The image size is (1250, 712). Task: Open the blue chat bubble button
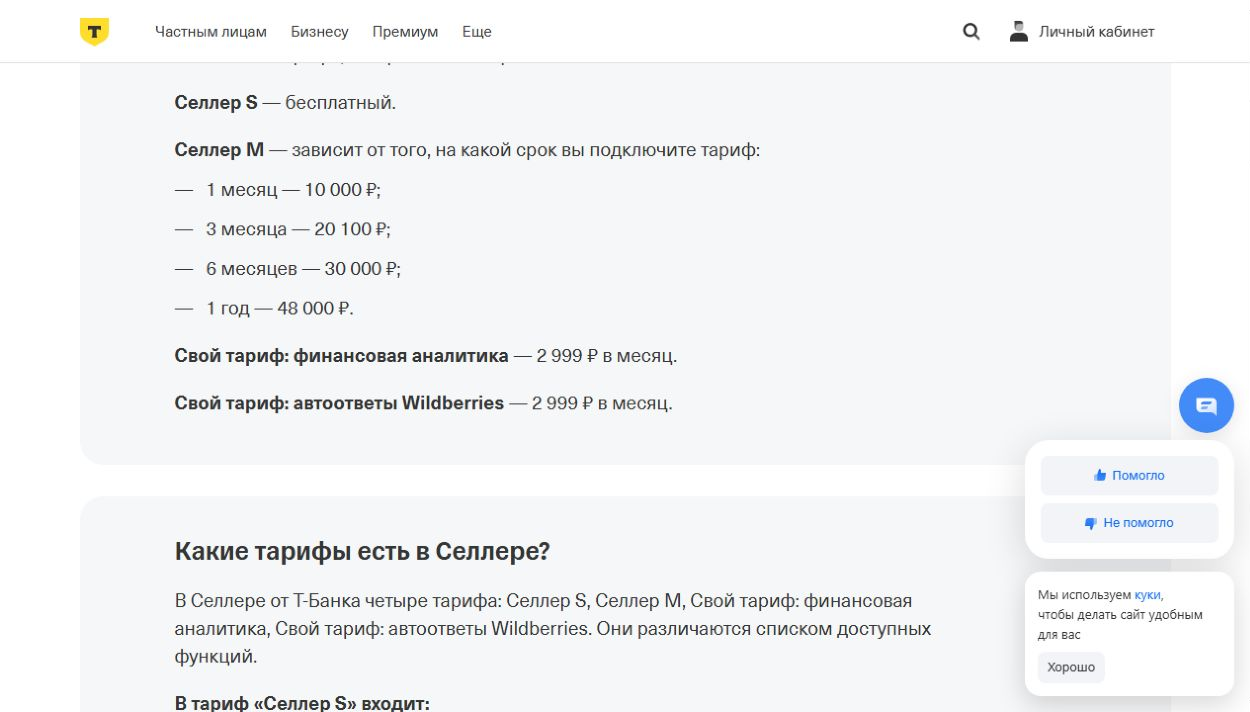pos(1206,405)
